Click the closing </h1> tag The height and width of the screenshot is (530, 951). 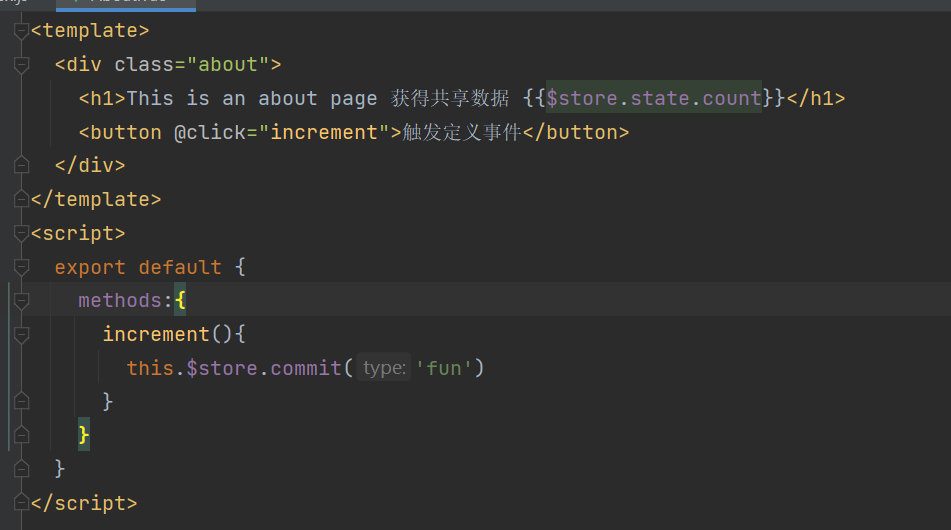[816, 98]
